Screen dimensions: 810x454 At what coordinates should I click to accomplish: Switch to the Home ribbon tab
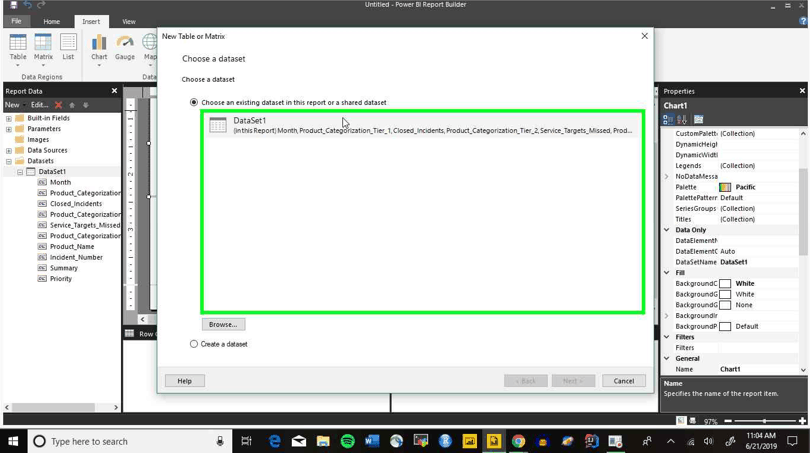pos(52,22)
